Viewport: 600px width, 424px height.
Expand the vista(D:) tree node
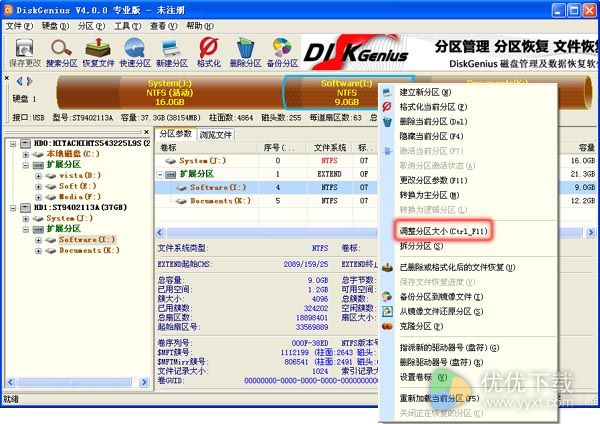click(38, 176)
